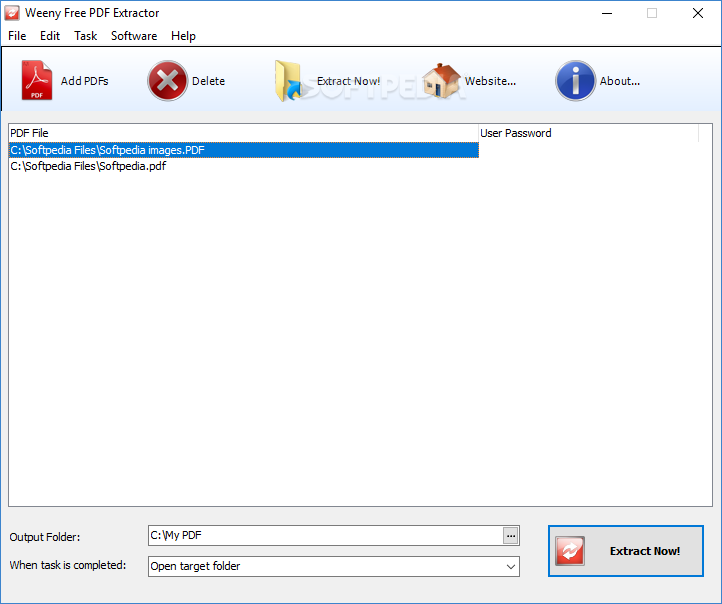Image resolution: width=722 pixels, height=604 pixels.
Task: Open the Website house icon
Action: [x=441, y=81]
